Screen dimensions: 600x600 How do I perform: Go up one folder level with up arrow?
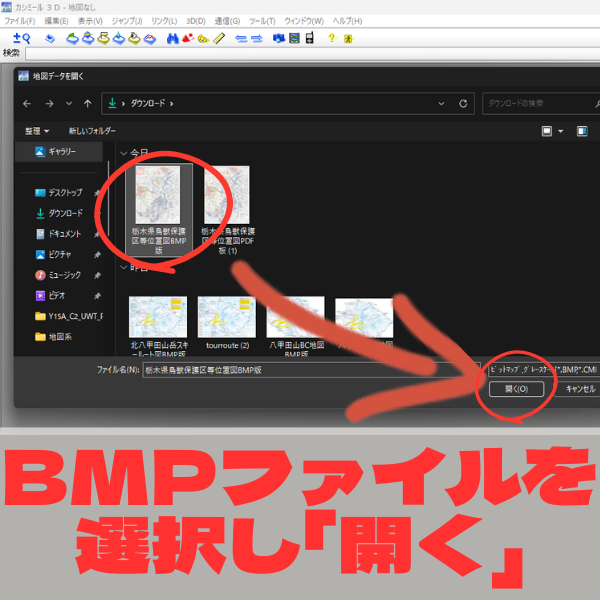click(88, 102)
